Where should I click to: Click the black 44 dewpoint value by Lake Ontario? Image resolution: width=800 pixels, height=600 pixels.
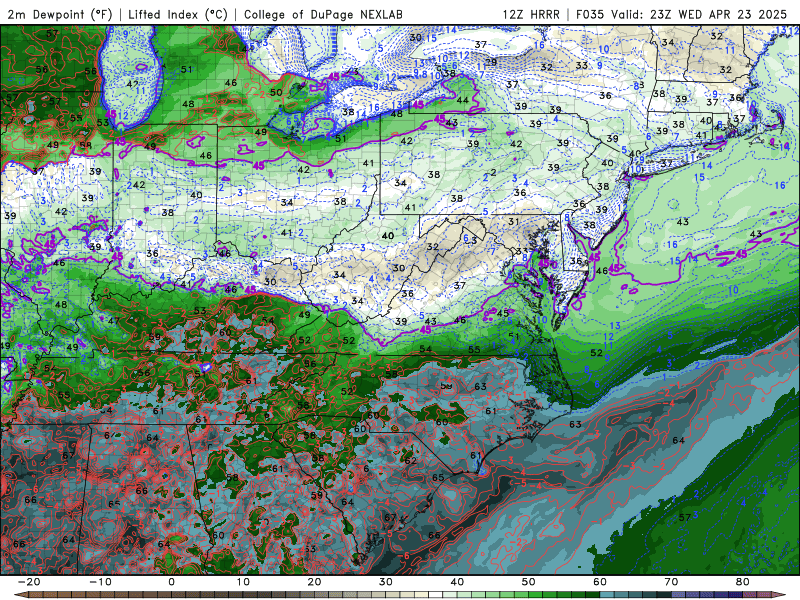(x=463, y=100)
